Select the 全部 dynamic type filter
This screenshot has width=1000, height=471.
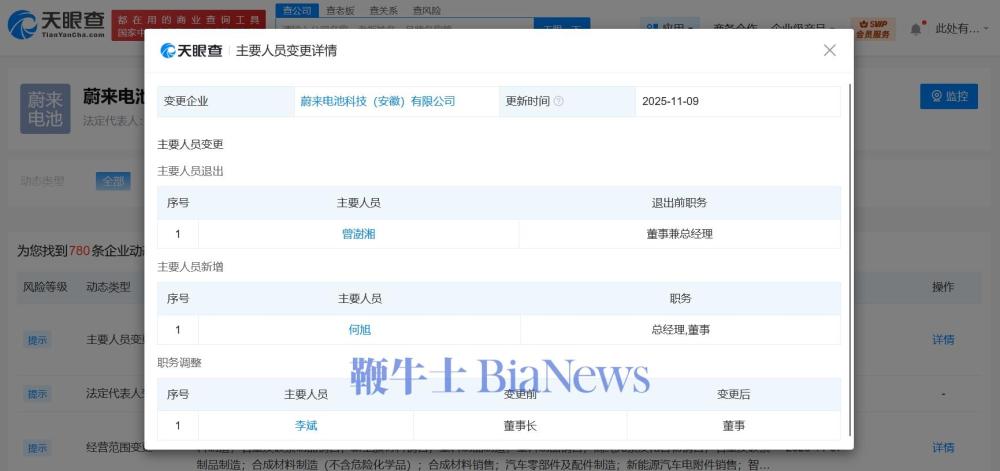(114, 181)
